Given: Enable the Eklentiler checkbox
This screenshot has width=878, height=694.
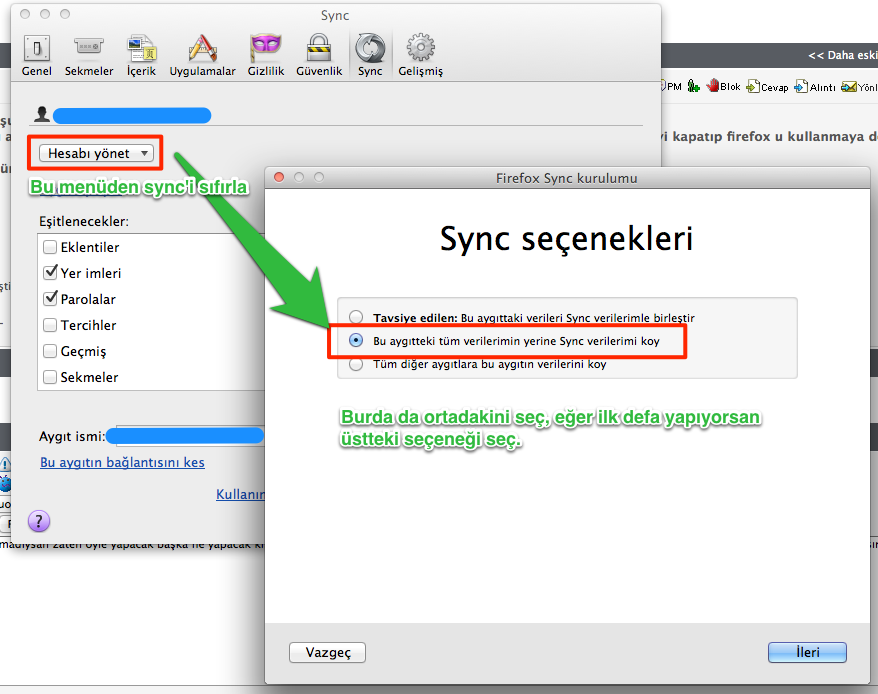Looking at the screenshot, I should tap(50, 247).
